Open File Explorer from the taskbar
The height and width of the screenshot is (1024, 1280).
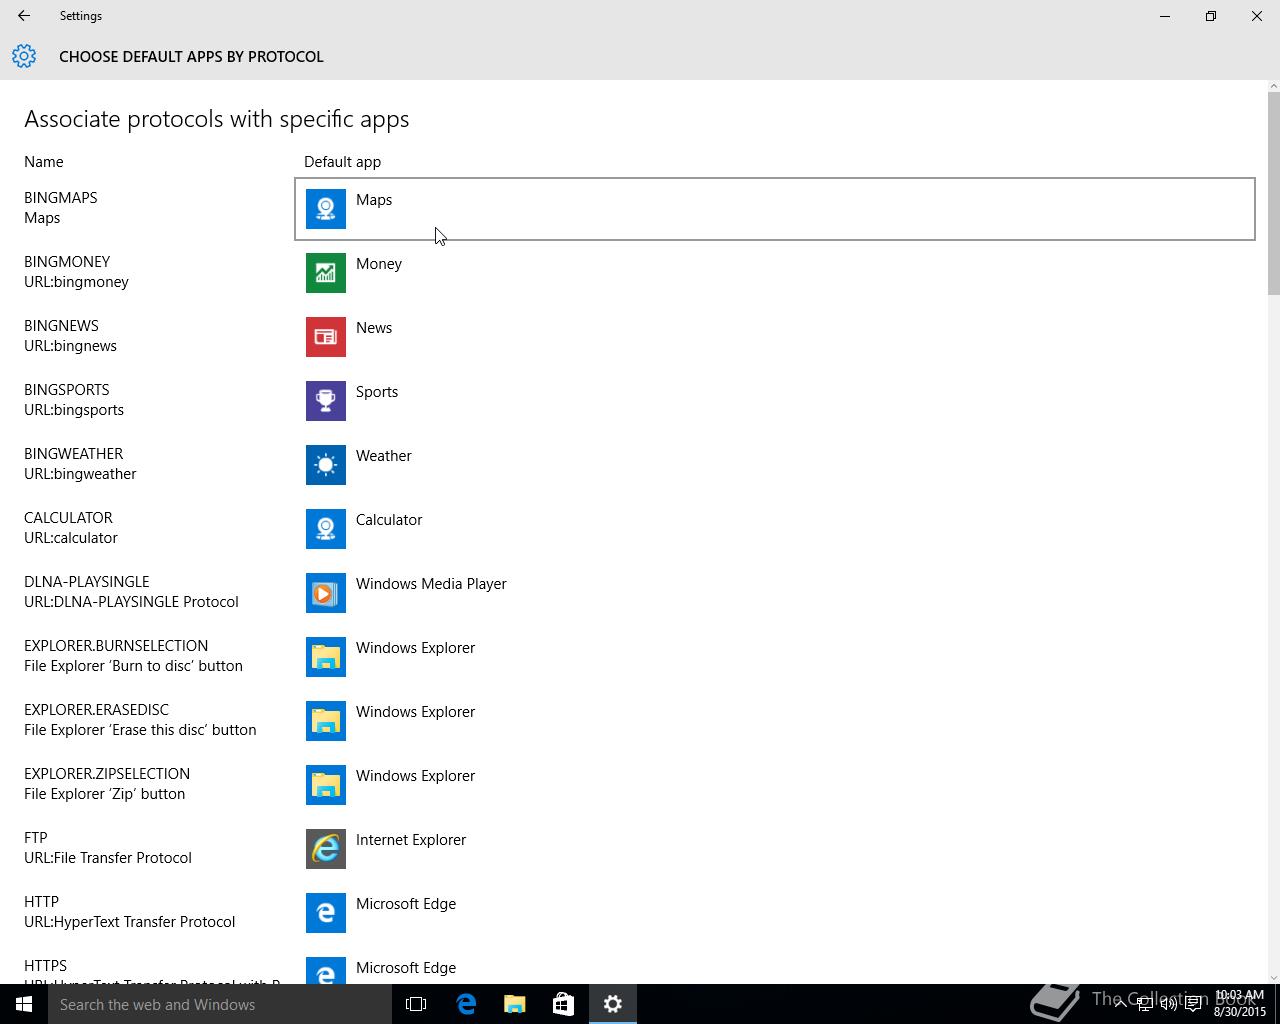[x=515, y=1004]
